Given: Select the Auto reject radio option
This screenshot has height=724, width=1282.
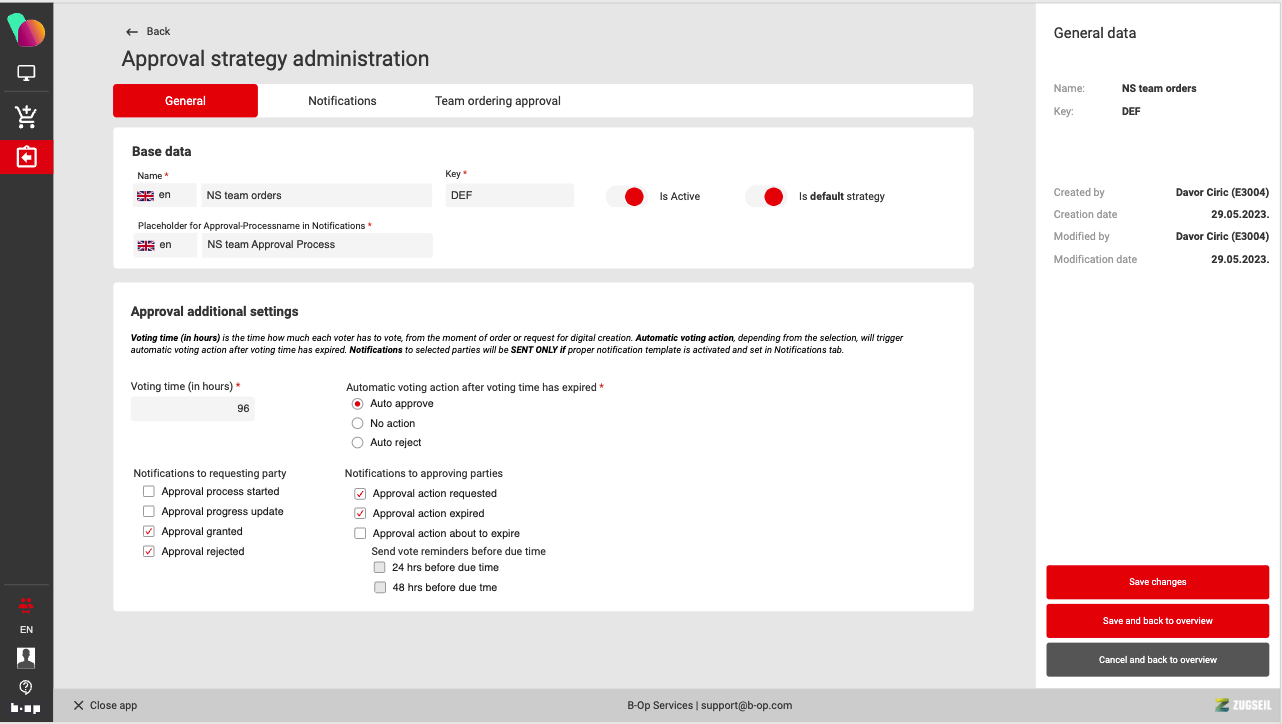Looking at the screenshot, I should (357, 443).
